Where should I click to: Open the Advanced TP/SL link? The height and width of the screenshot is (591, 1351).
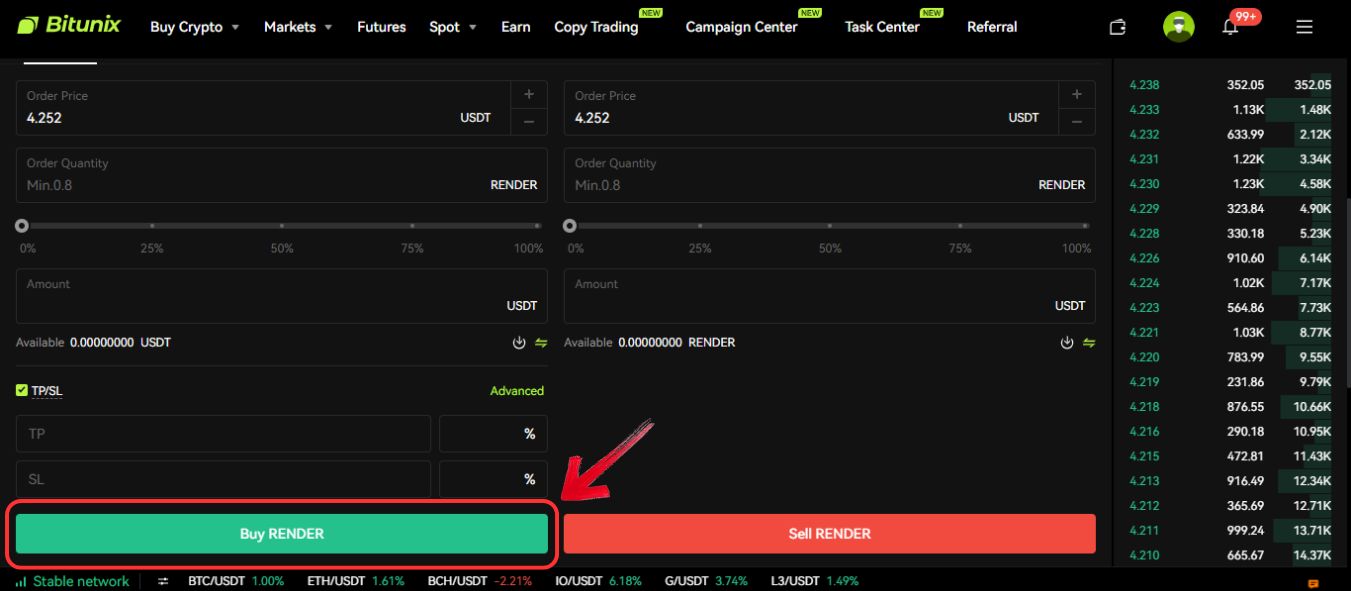tap(517, 391)
